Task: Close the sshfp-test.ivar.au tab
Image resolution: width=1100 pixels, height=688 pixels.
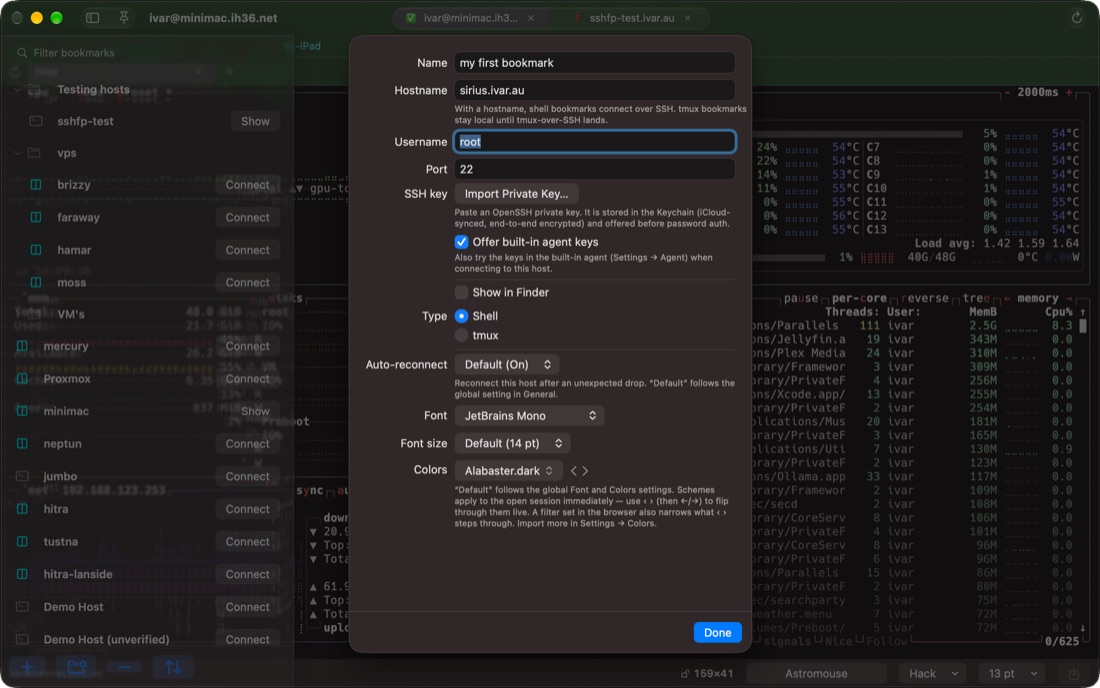Action: coord(688,18)
